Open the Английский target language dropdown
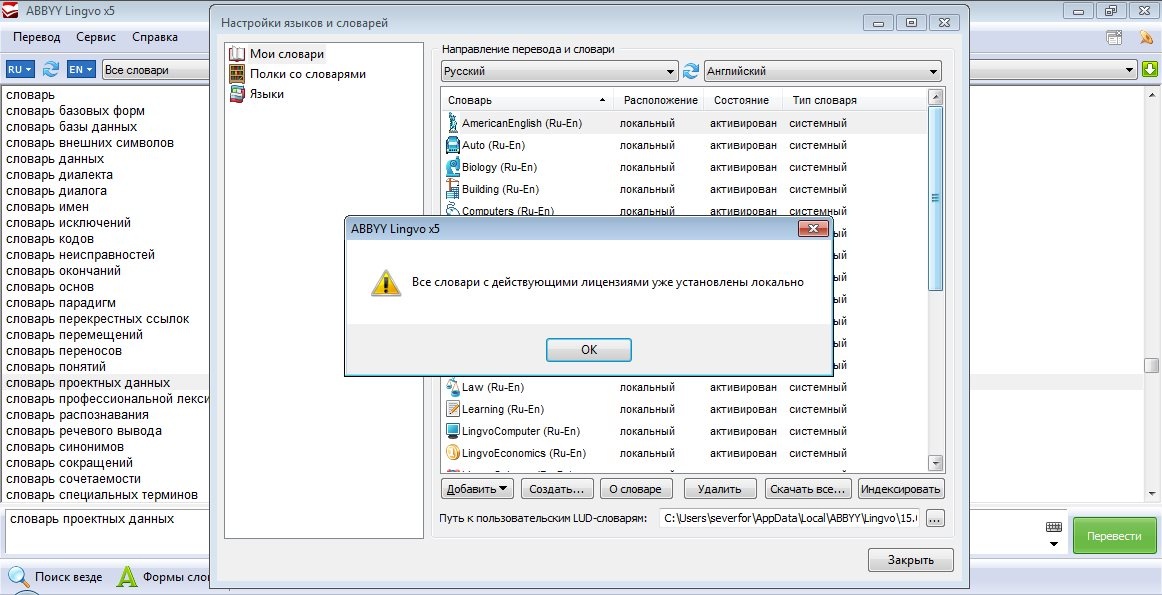This screenshot has height=595, width=1162. (822, 72)
